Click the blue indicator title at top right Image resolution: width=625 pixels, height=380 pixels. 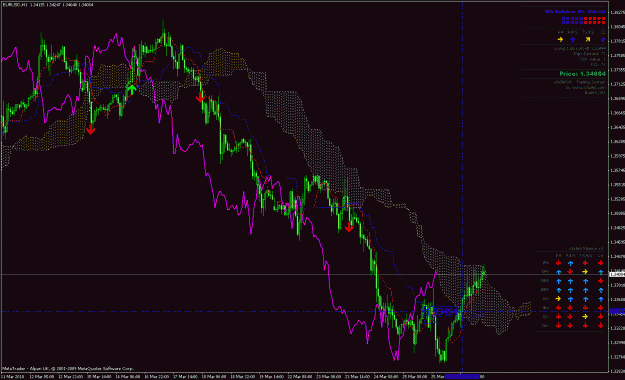tap(575, 12)
